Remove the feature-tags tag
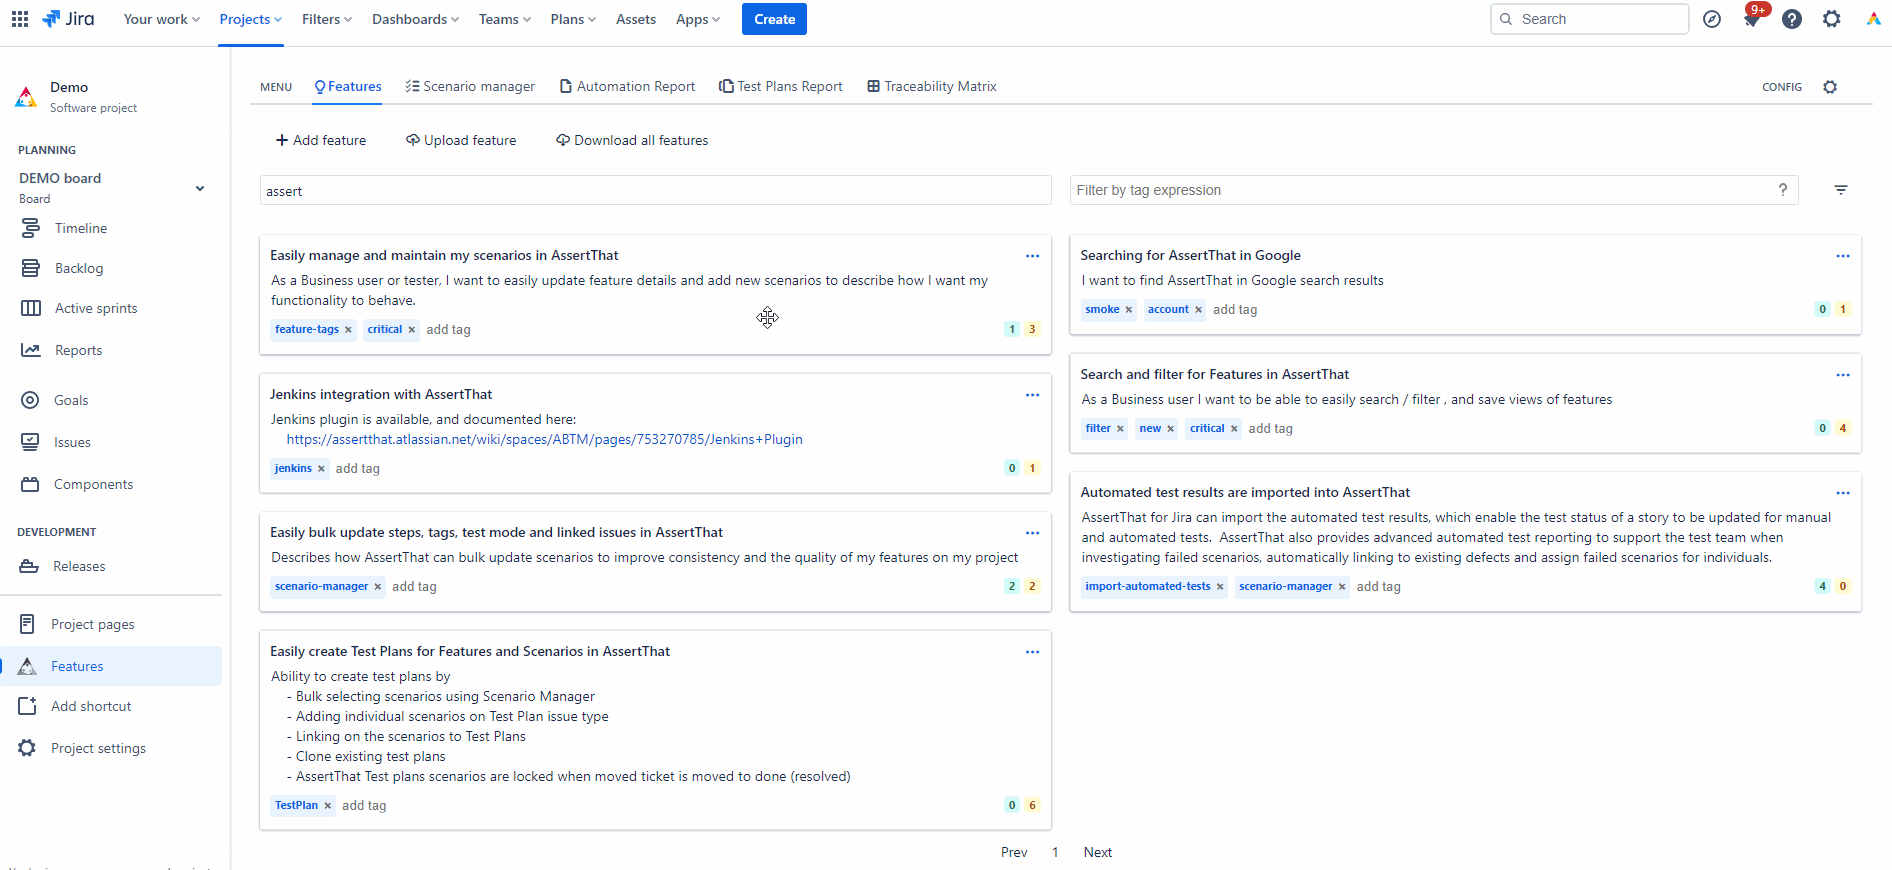This screenshot has height=870, width=1892. (x=348, y=330)
